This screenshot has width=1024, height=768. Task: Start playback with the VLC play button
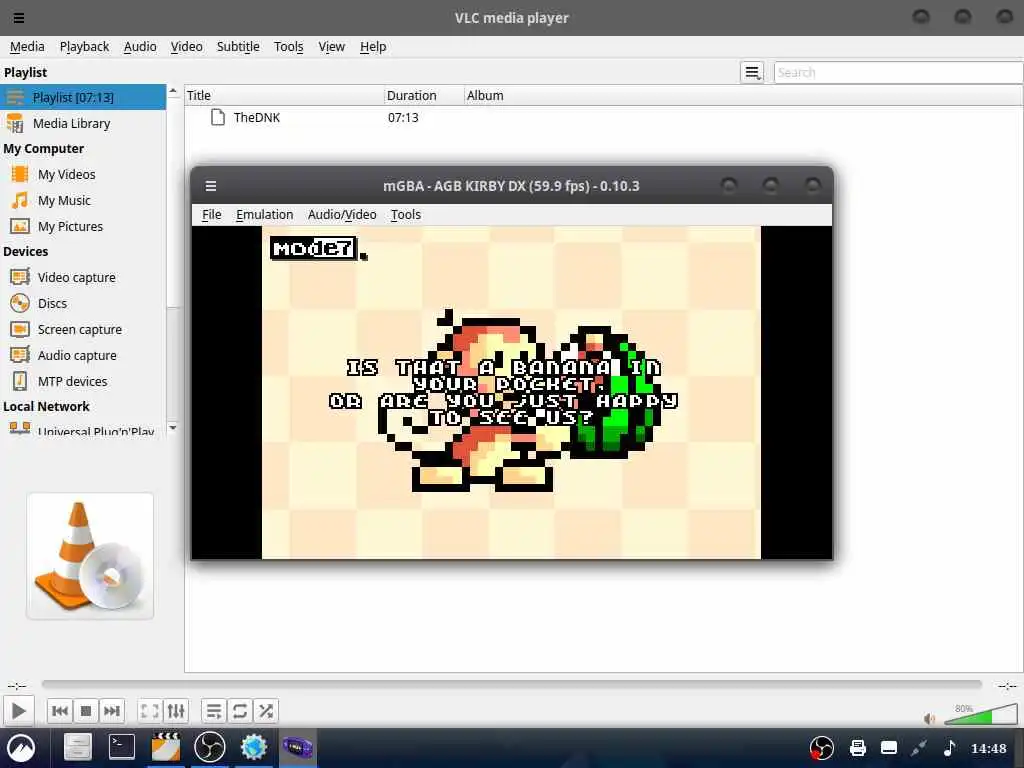click(x=18, y=711)
